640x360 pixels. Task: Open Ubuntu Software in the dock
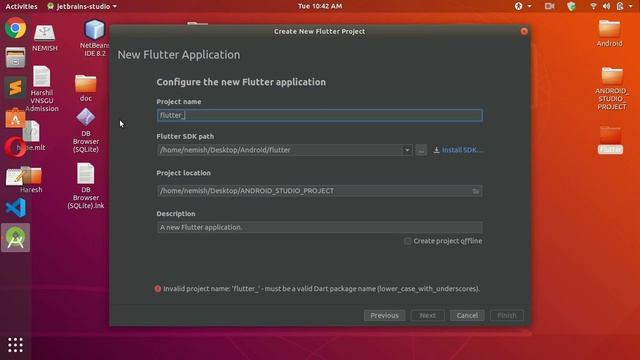click(15, 118)
